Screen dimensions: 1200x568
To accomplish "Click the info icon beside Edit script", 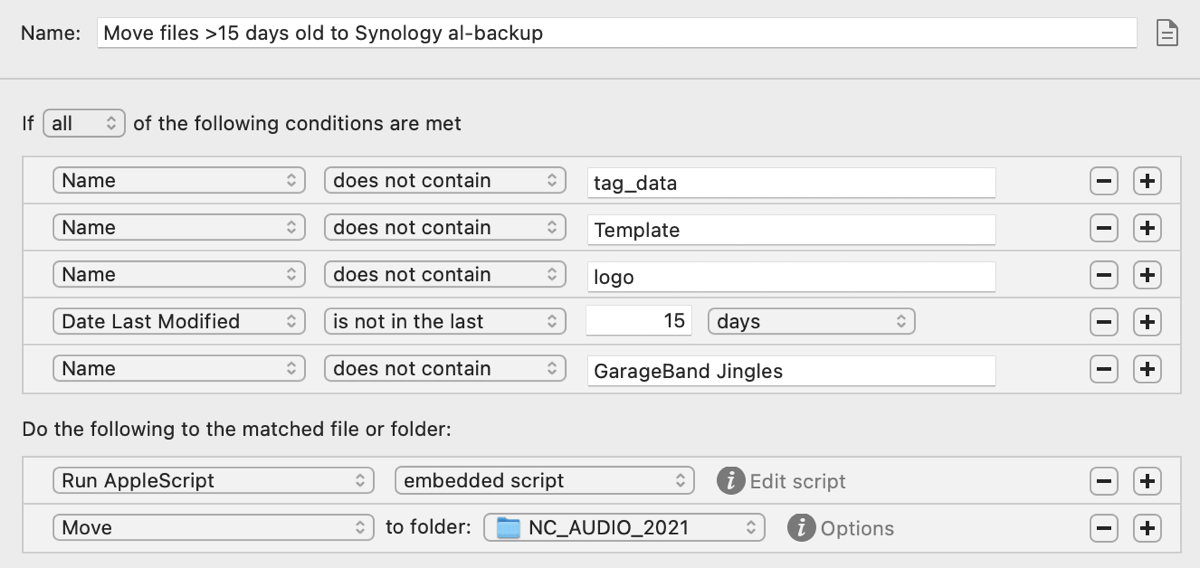I will (x=731, y=481).
